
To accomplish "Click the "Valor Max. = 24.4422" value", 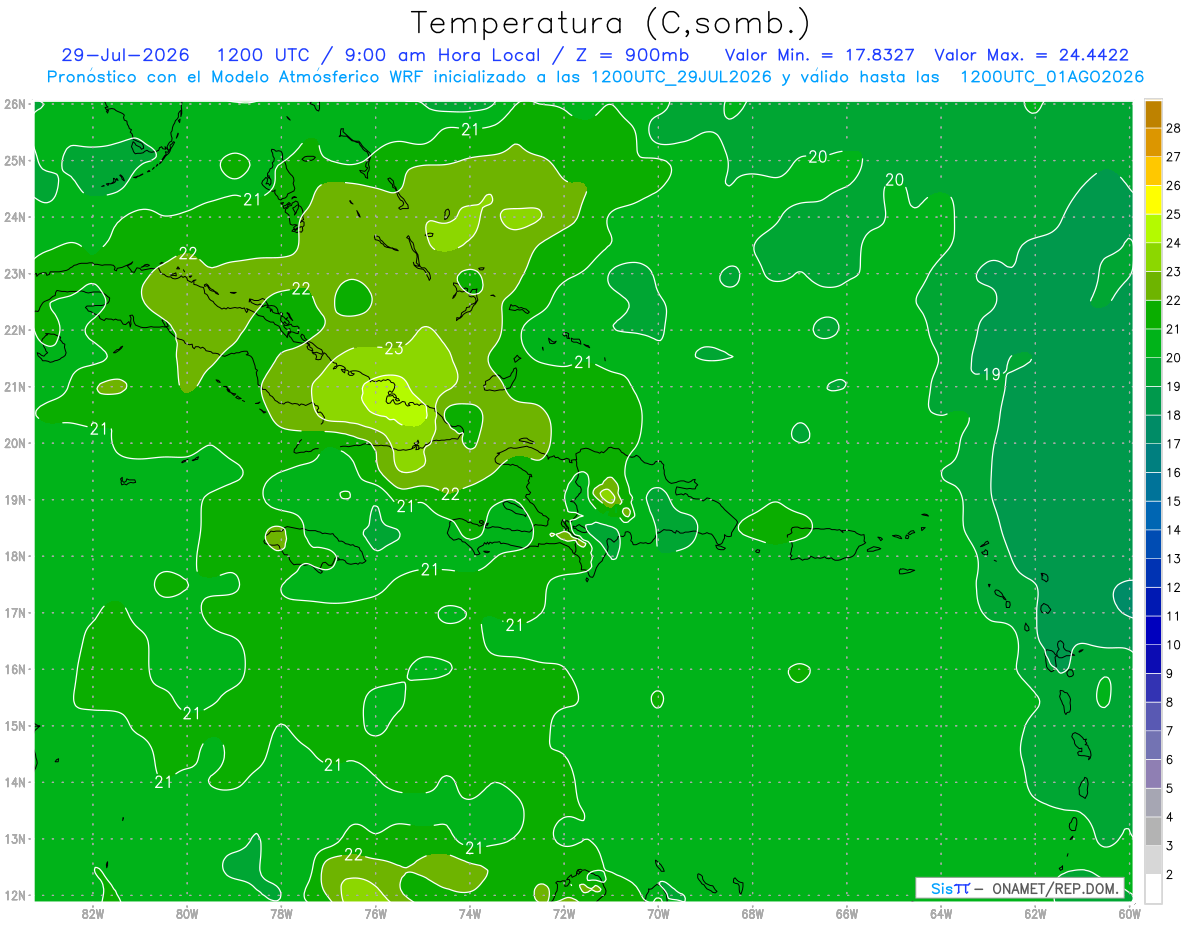I will click(x=1031, y=55).
